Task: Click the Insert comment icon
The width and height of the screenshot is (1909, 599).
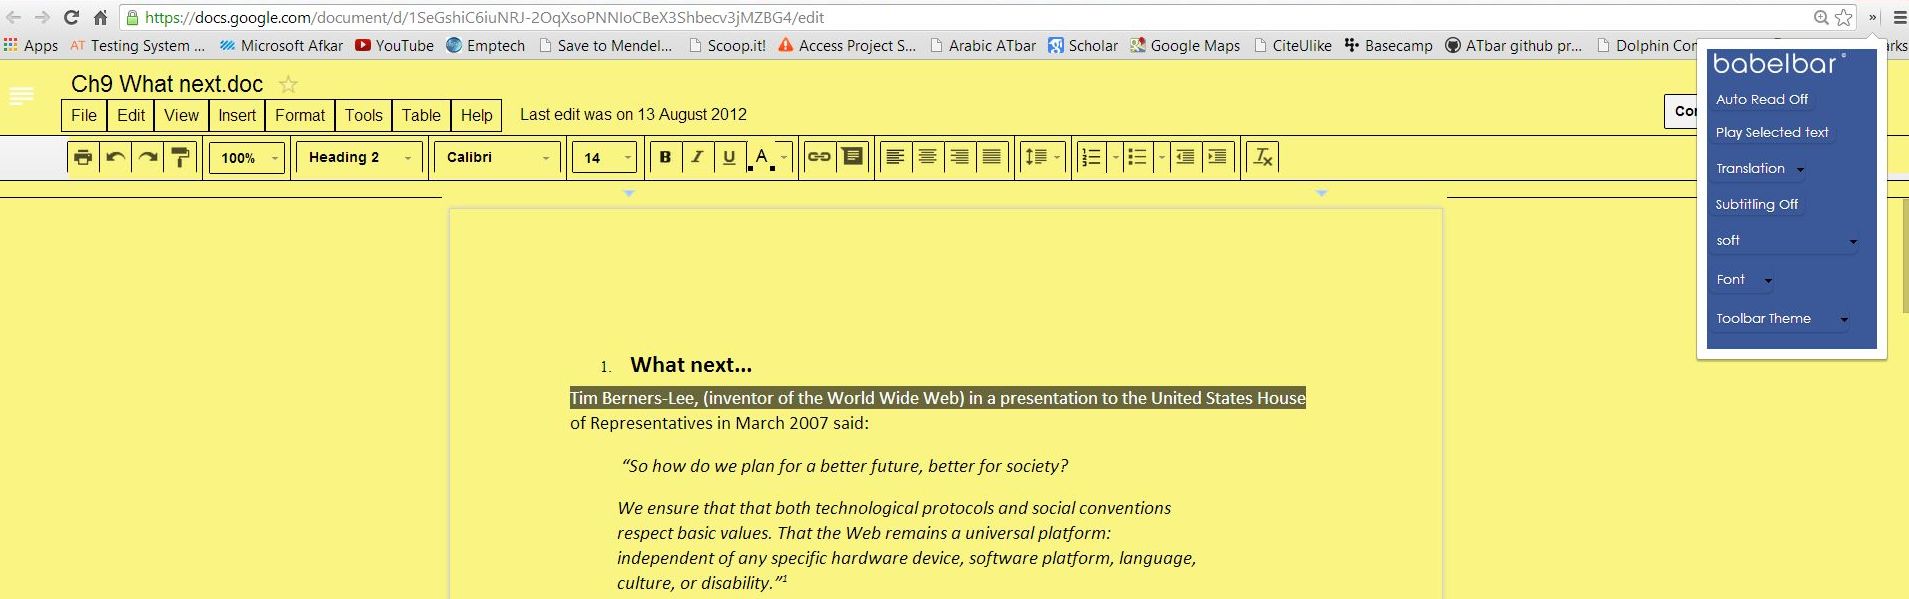Action: click(x=852, y=157)
